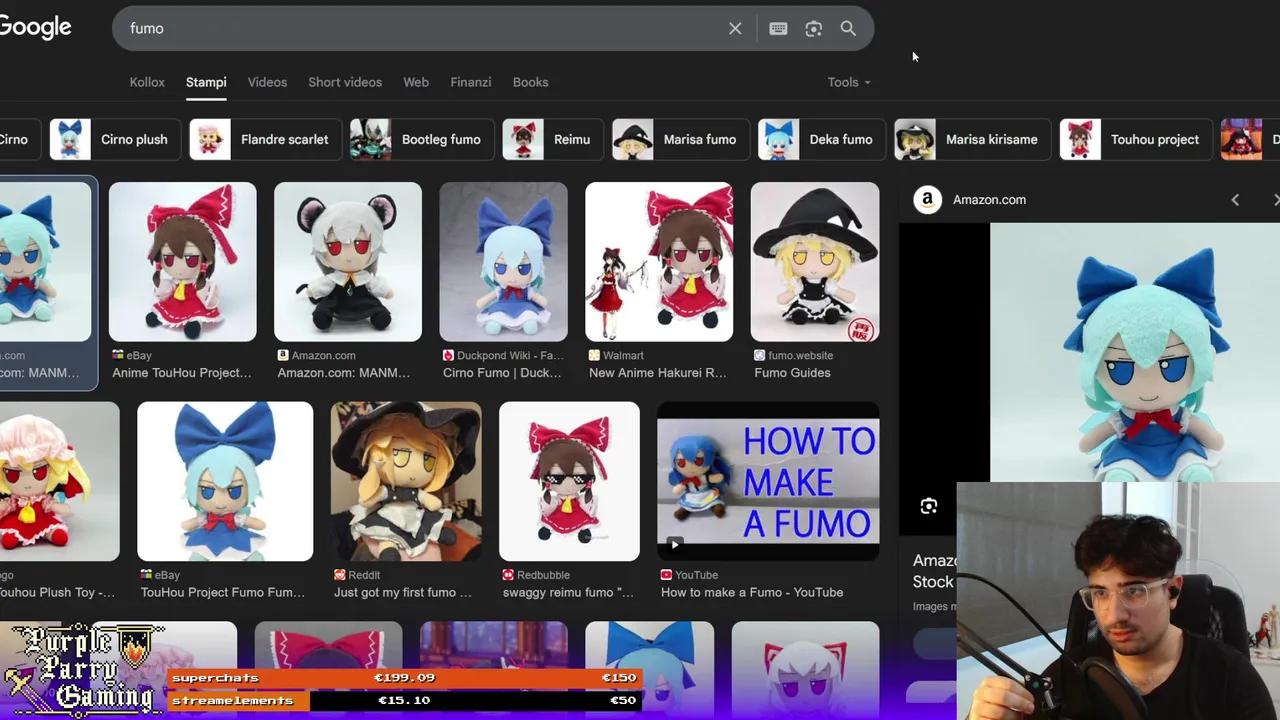Click the New Anime Hakurei link

tap(658, 373)
